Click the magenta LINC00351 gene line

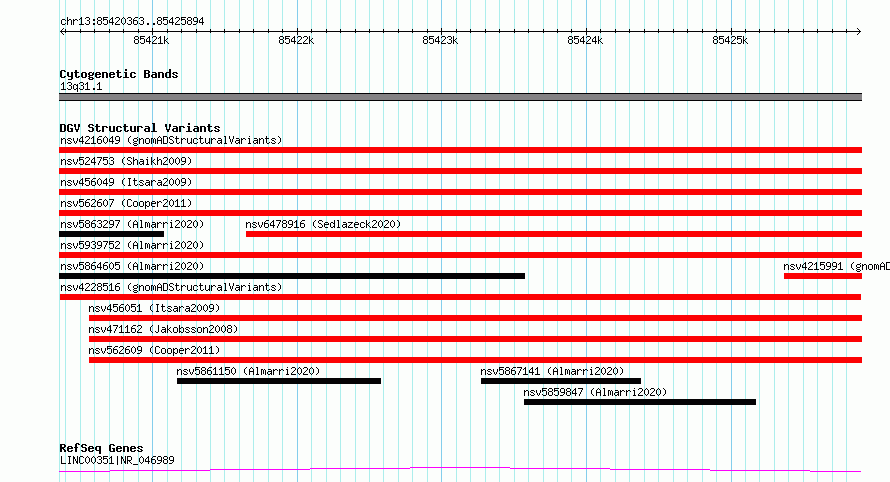pos(460,470)
